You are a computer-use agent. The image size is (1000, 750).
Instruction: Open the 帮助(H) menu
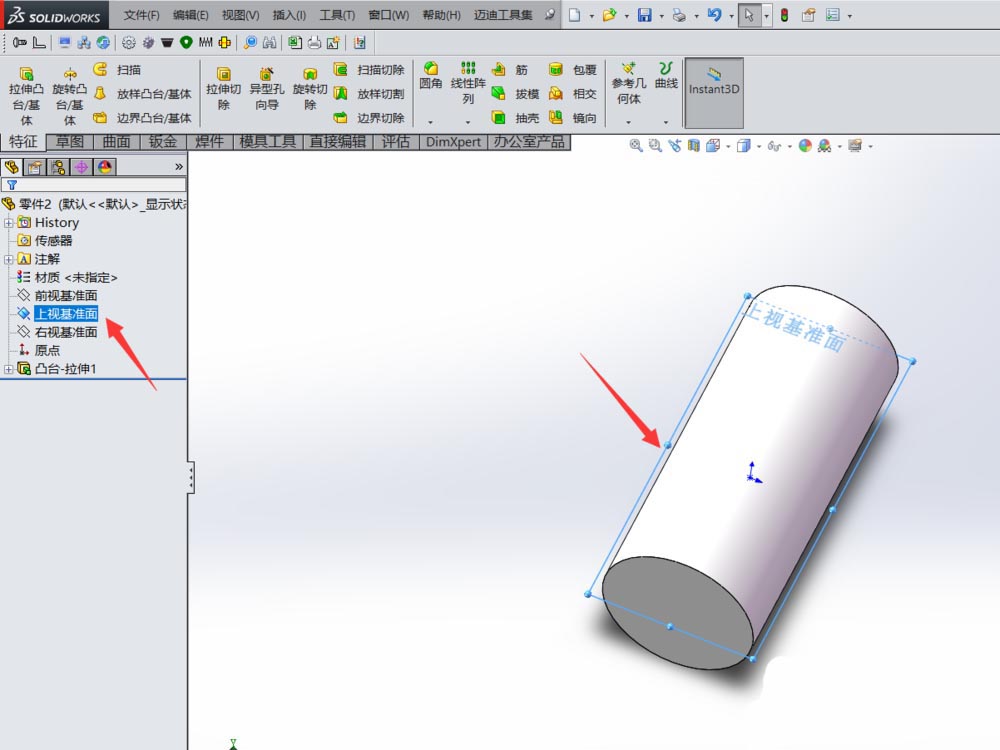point(441,15)
